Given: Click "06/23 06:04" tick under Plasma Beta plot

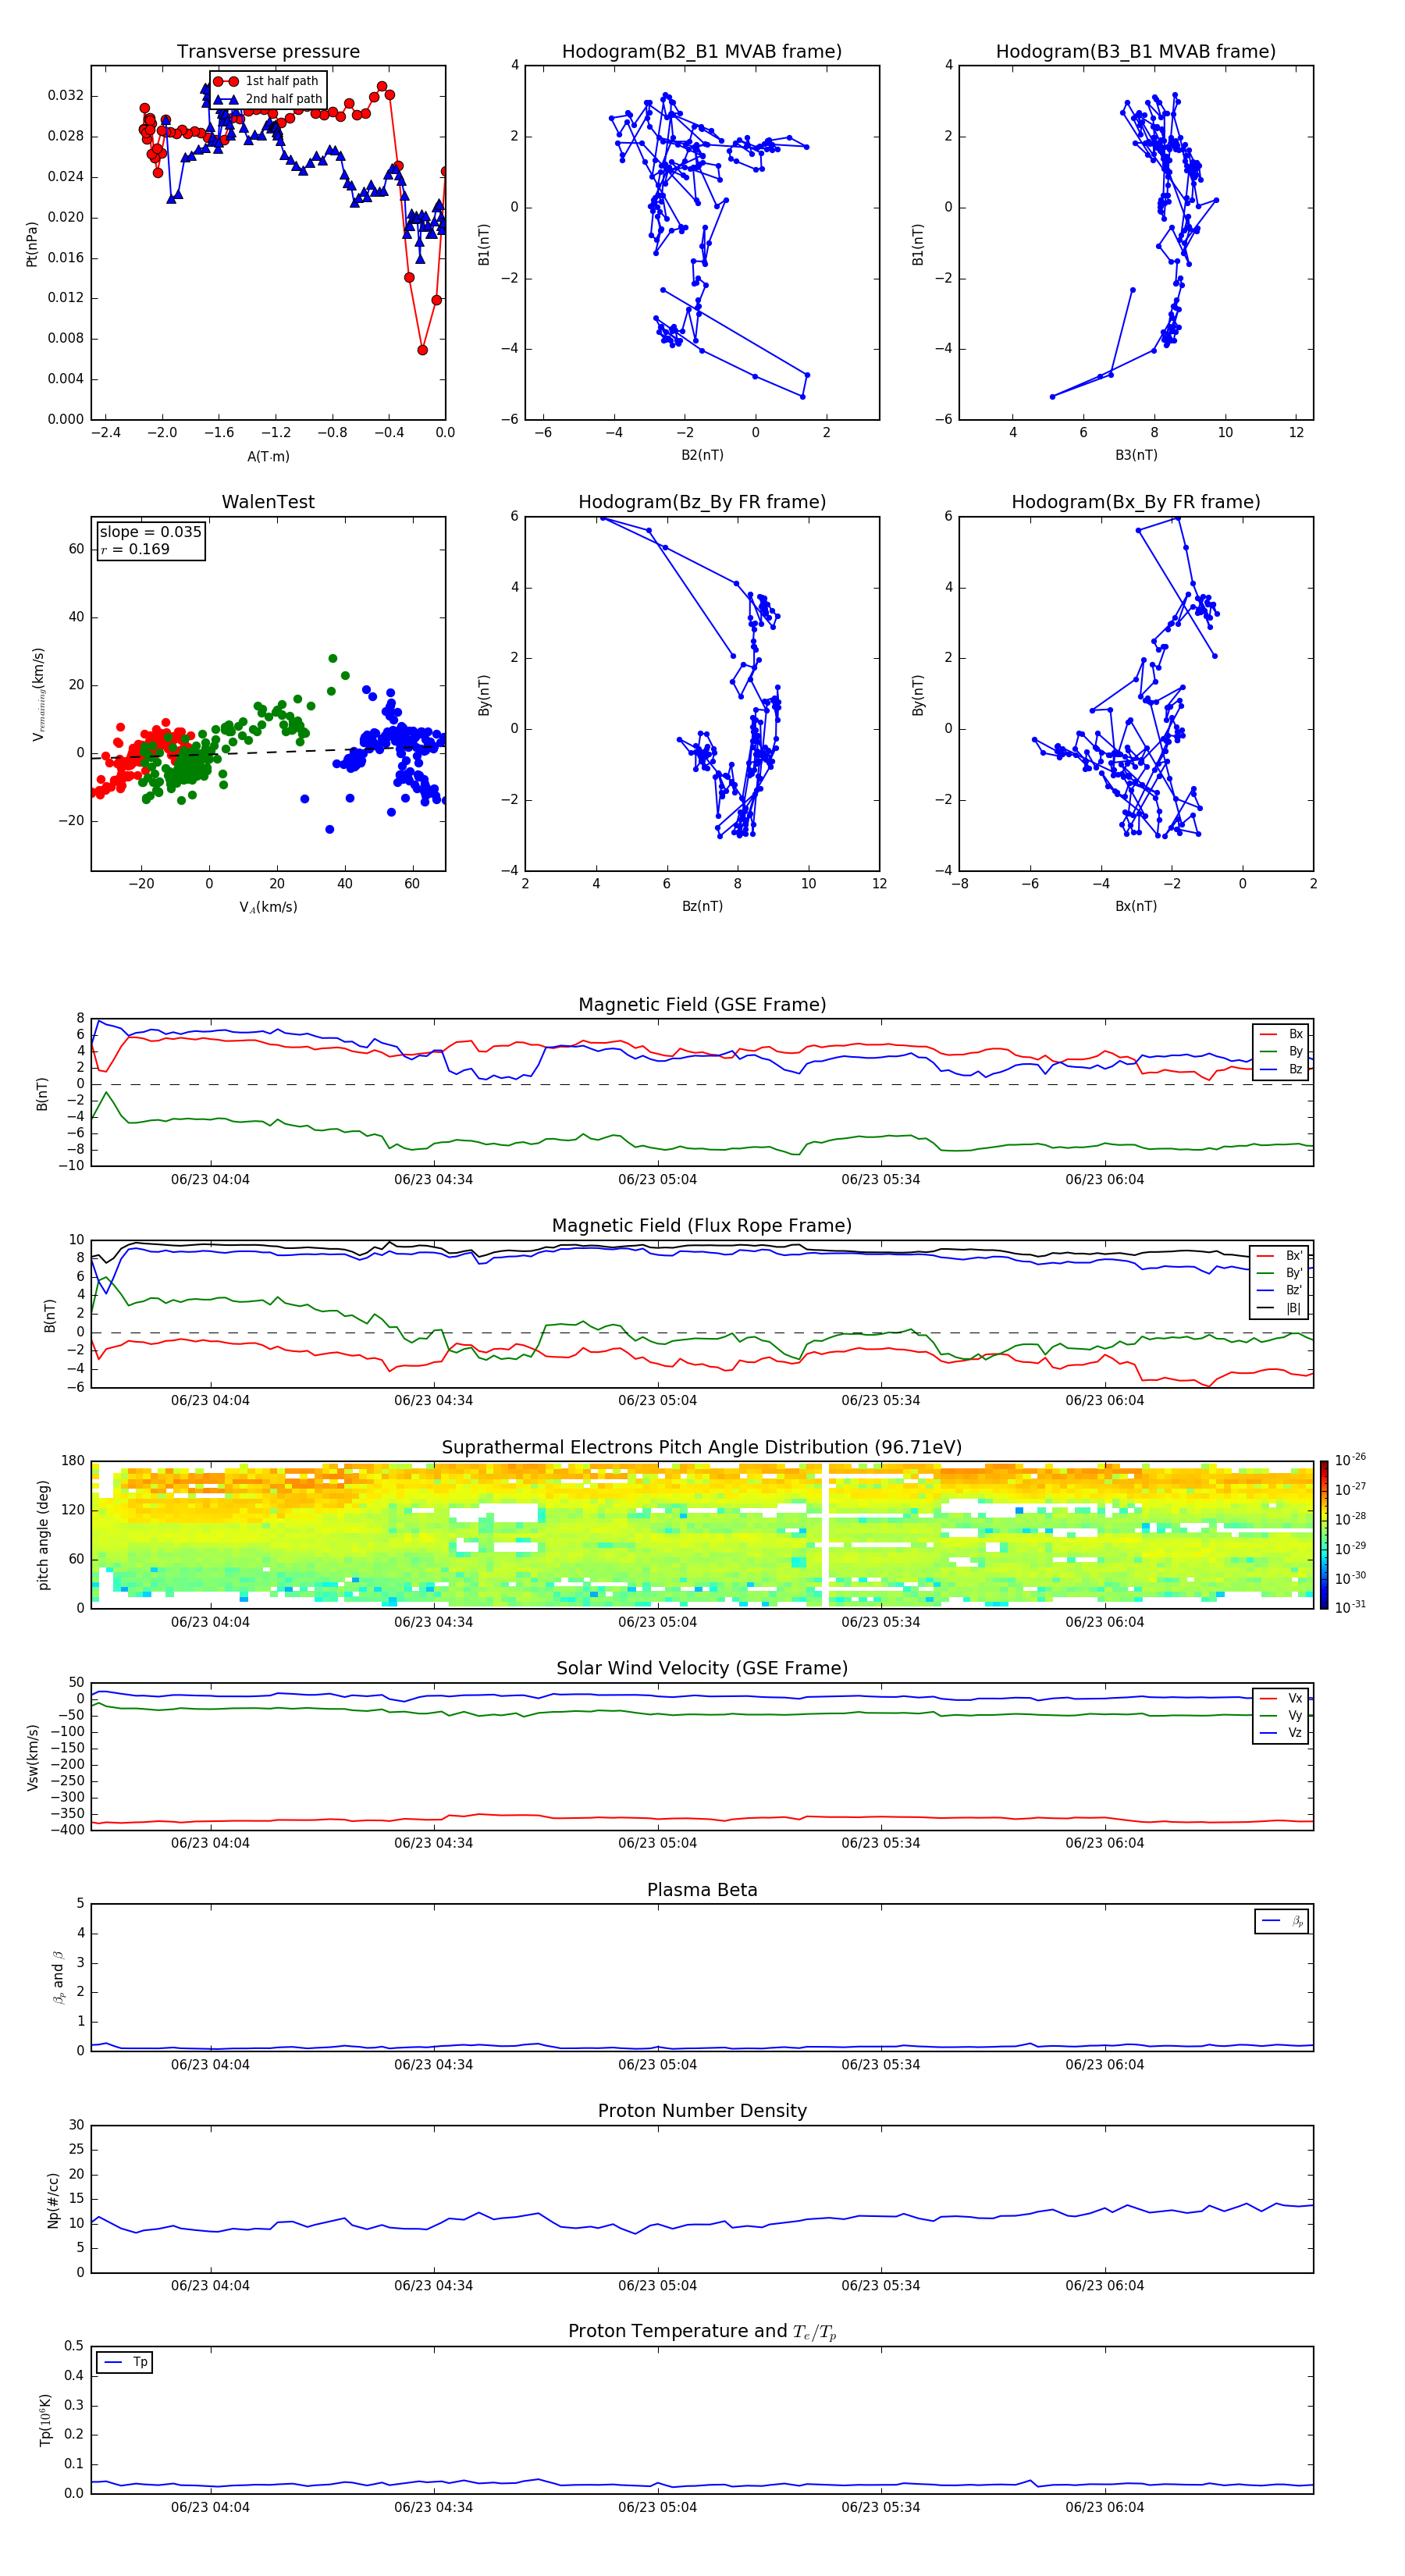Looking at the screenshot, I should pos(1104,2065).
